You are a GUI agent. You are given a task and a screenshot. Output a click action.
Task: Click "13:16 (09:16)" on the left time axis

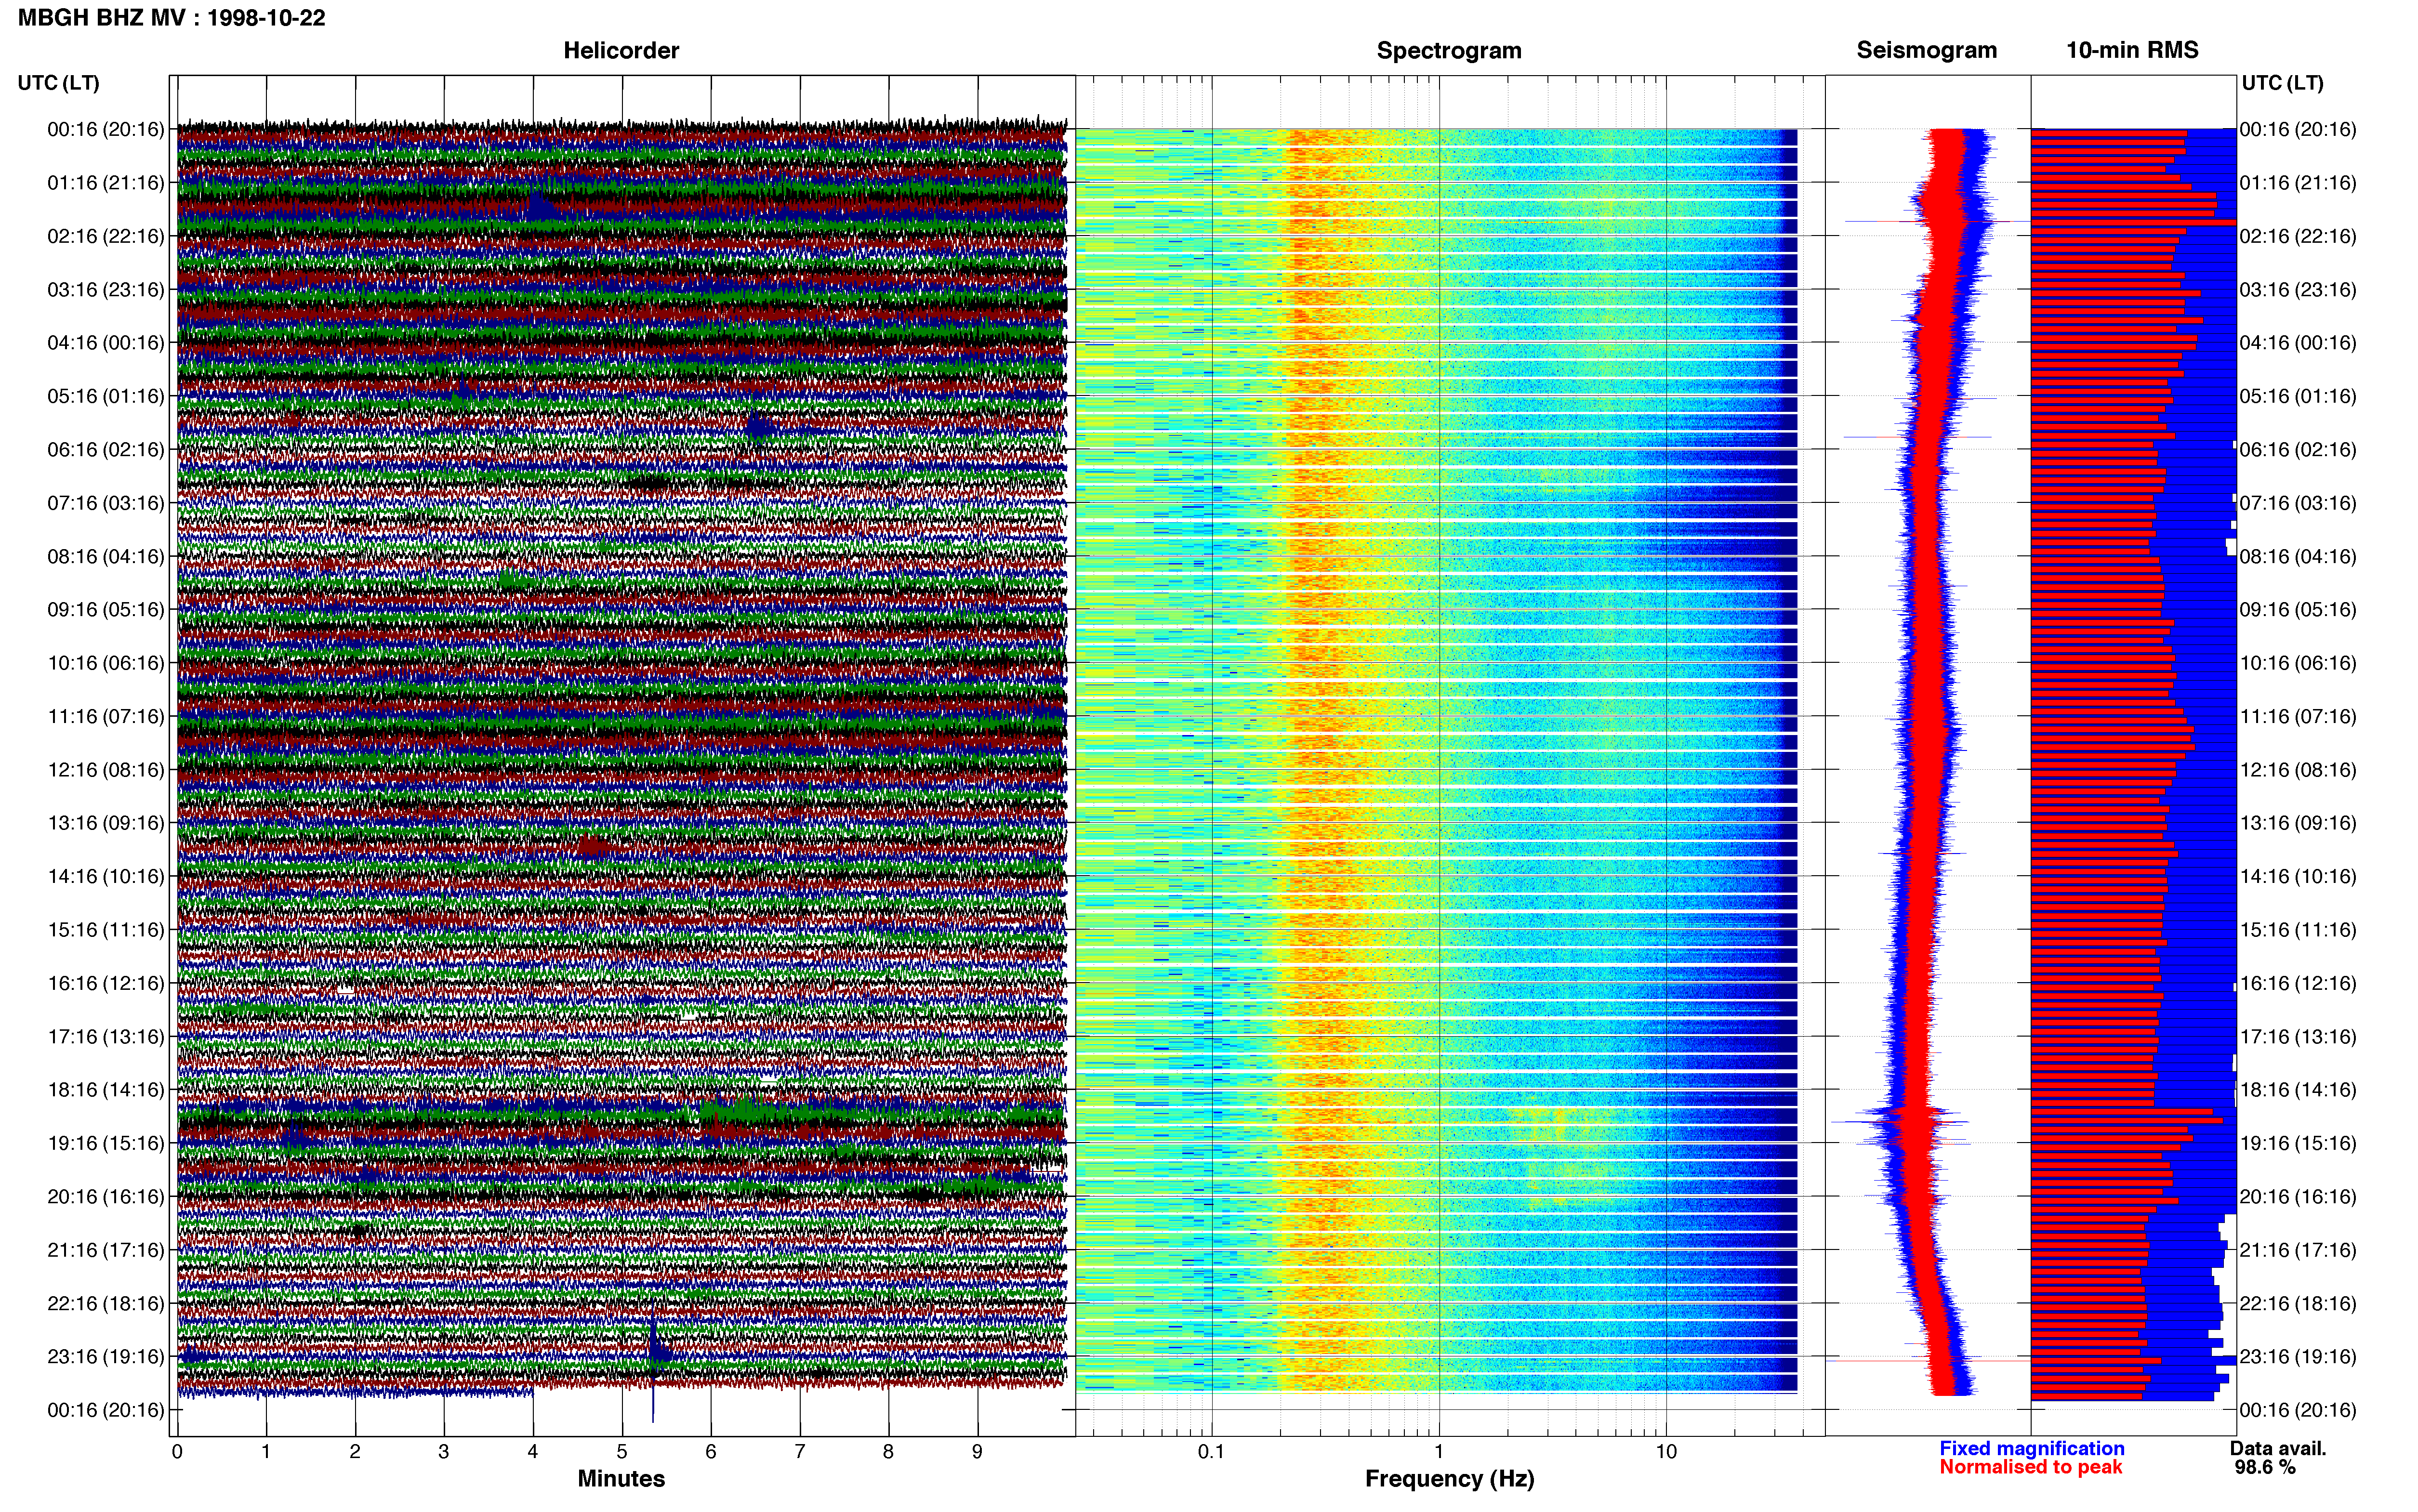pos(106,822)
